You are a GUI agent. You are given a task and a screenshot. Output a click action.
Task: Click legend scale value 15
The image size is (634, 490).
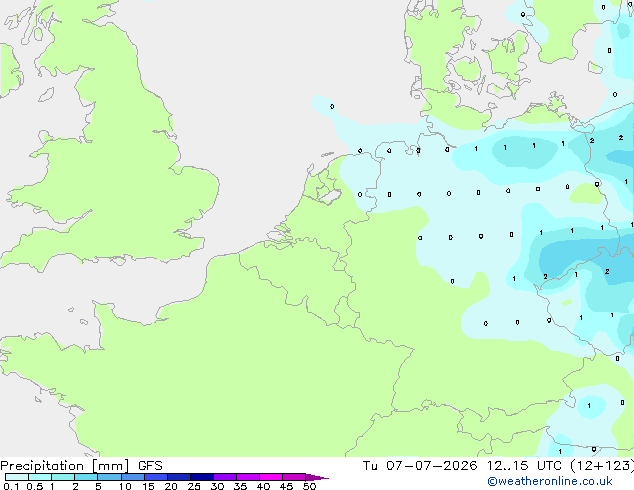(x=148, y=486)
